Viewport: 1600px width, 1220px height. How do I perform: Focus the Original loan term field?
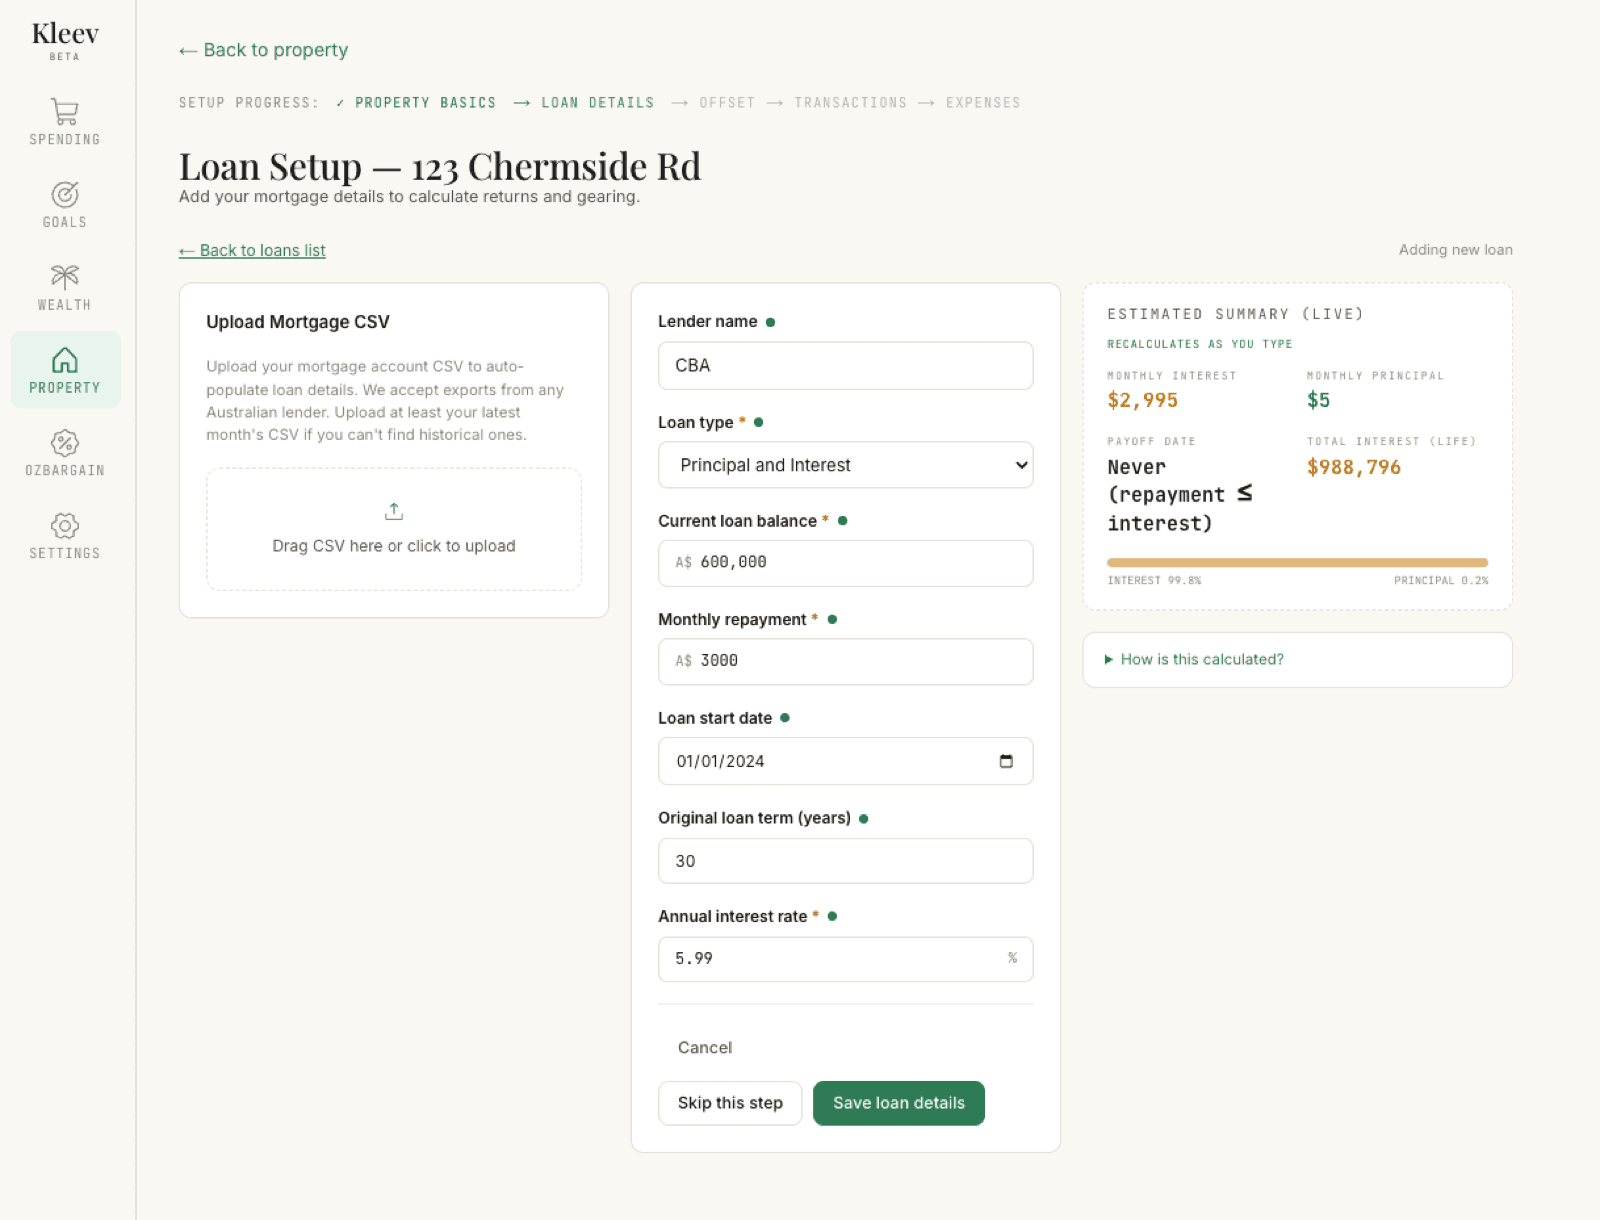click(x=846, y=861)
